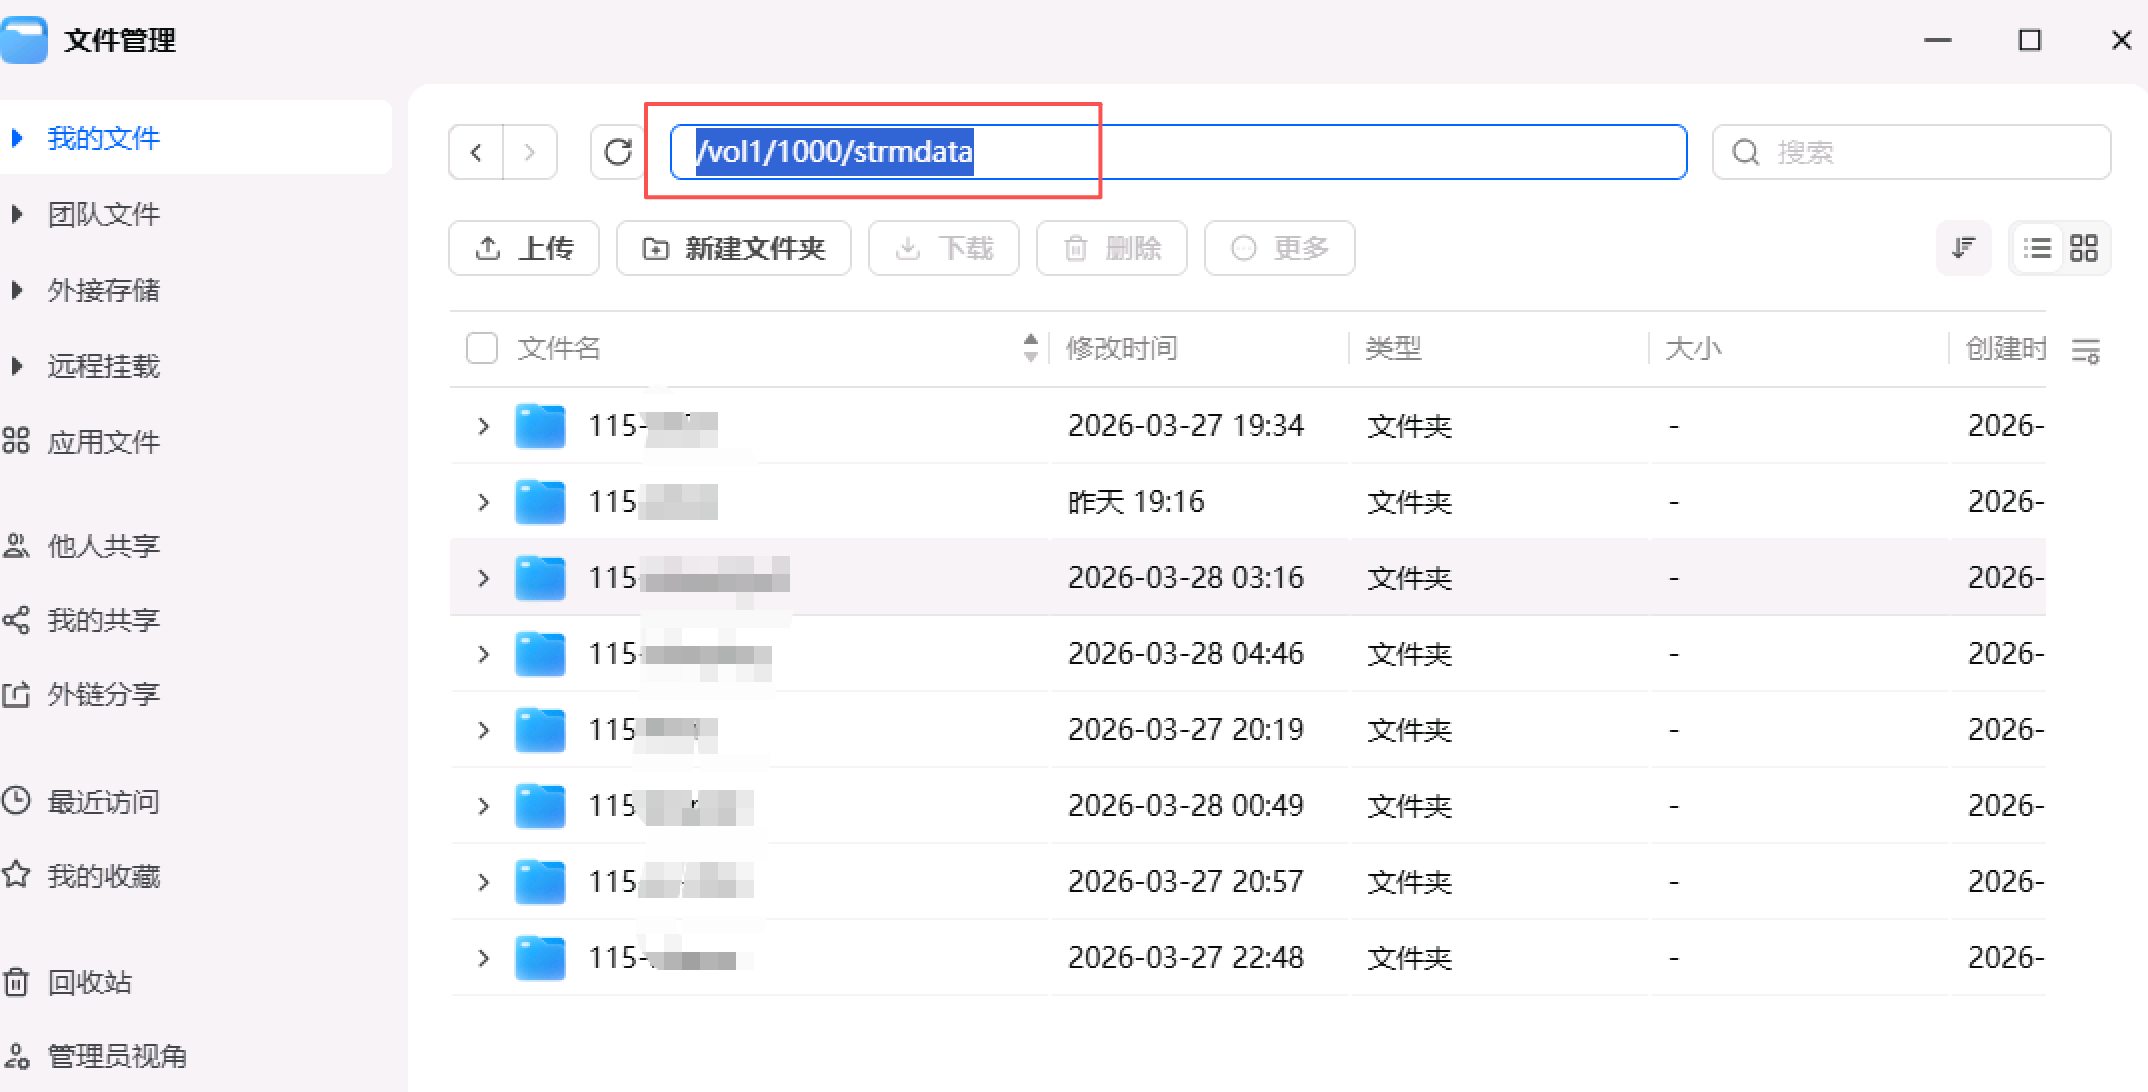Screen dimensions: 2148x1092
Task: Open 管理员视角 in the sidebar
Action: coord(116,1056)
